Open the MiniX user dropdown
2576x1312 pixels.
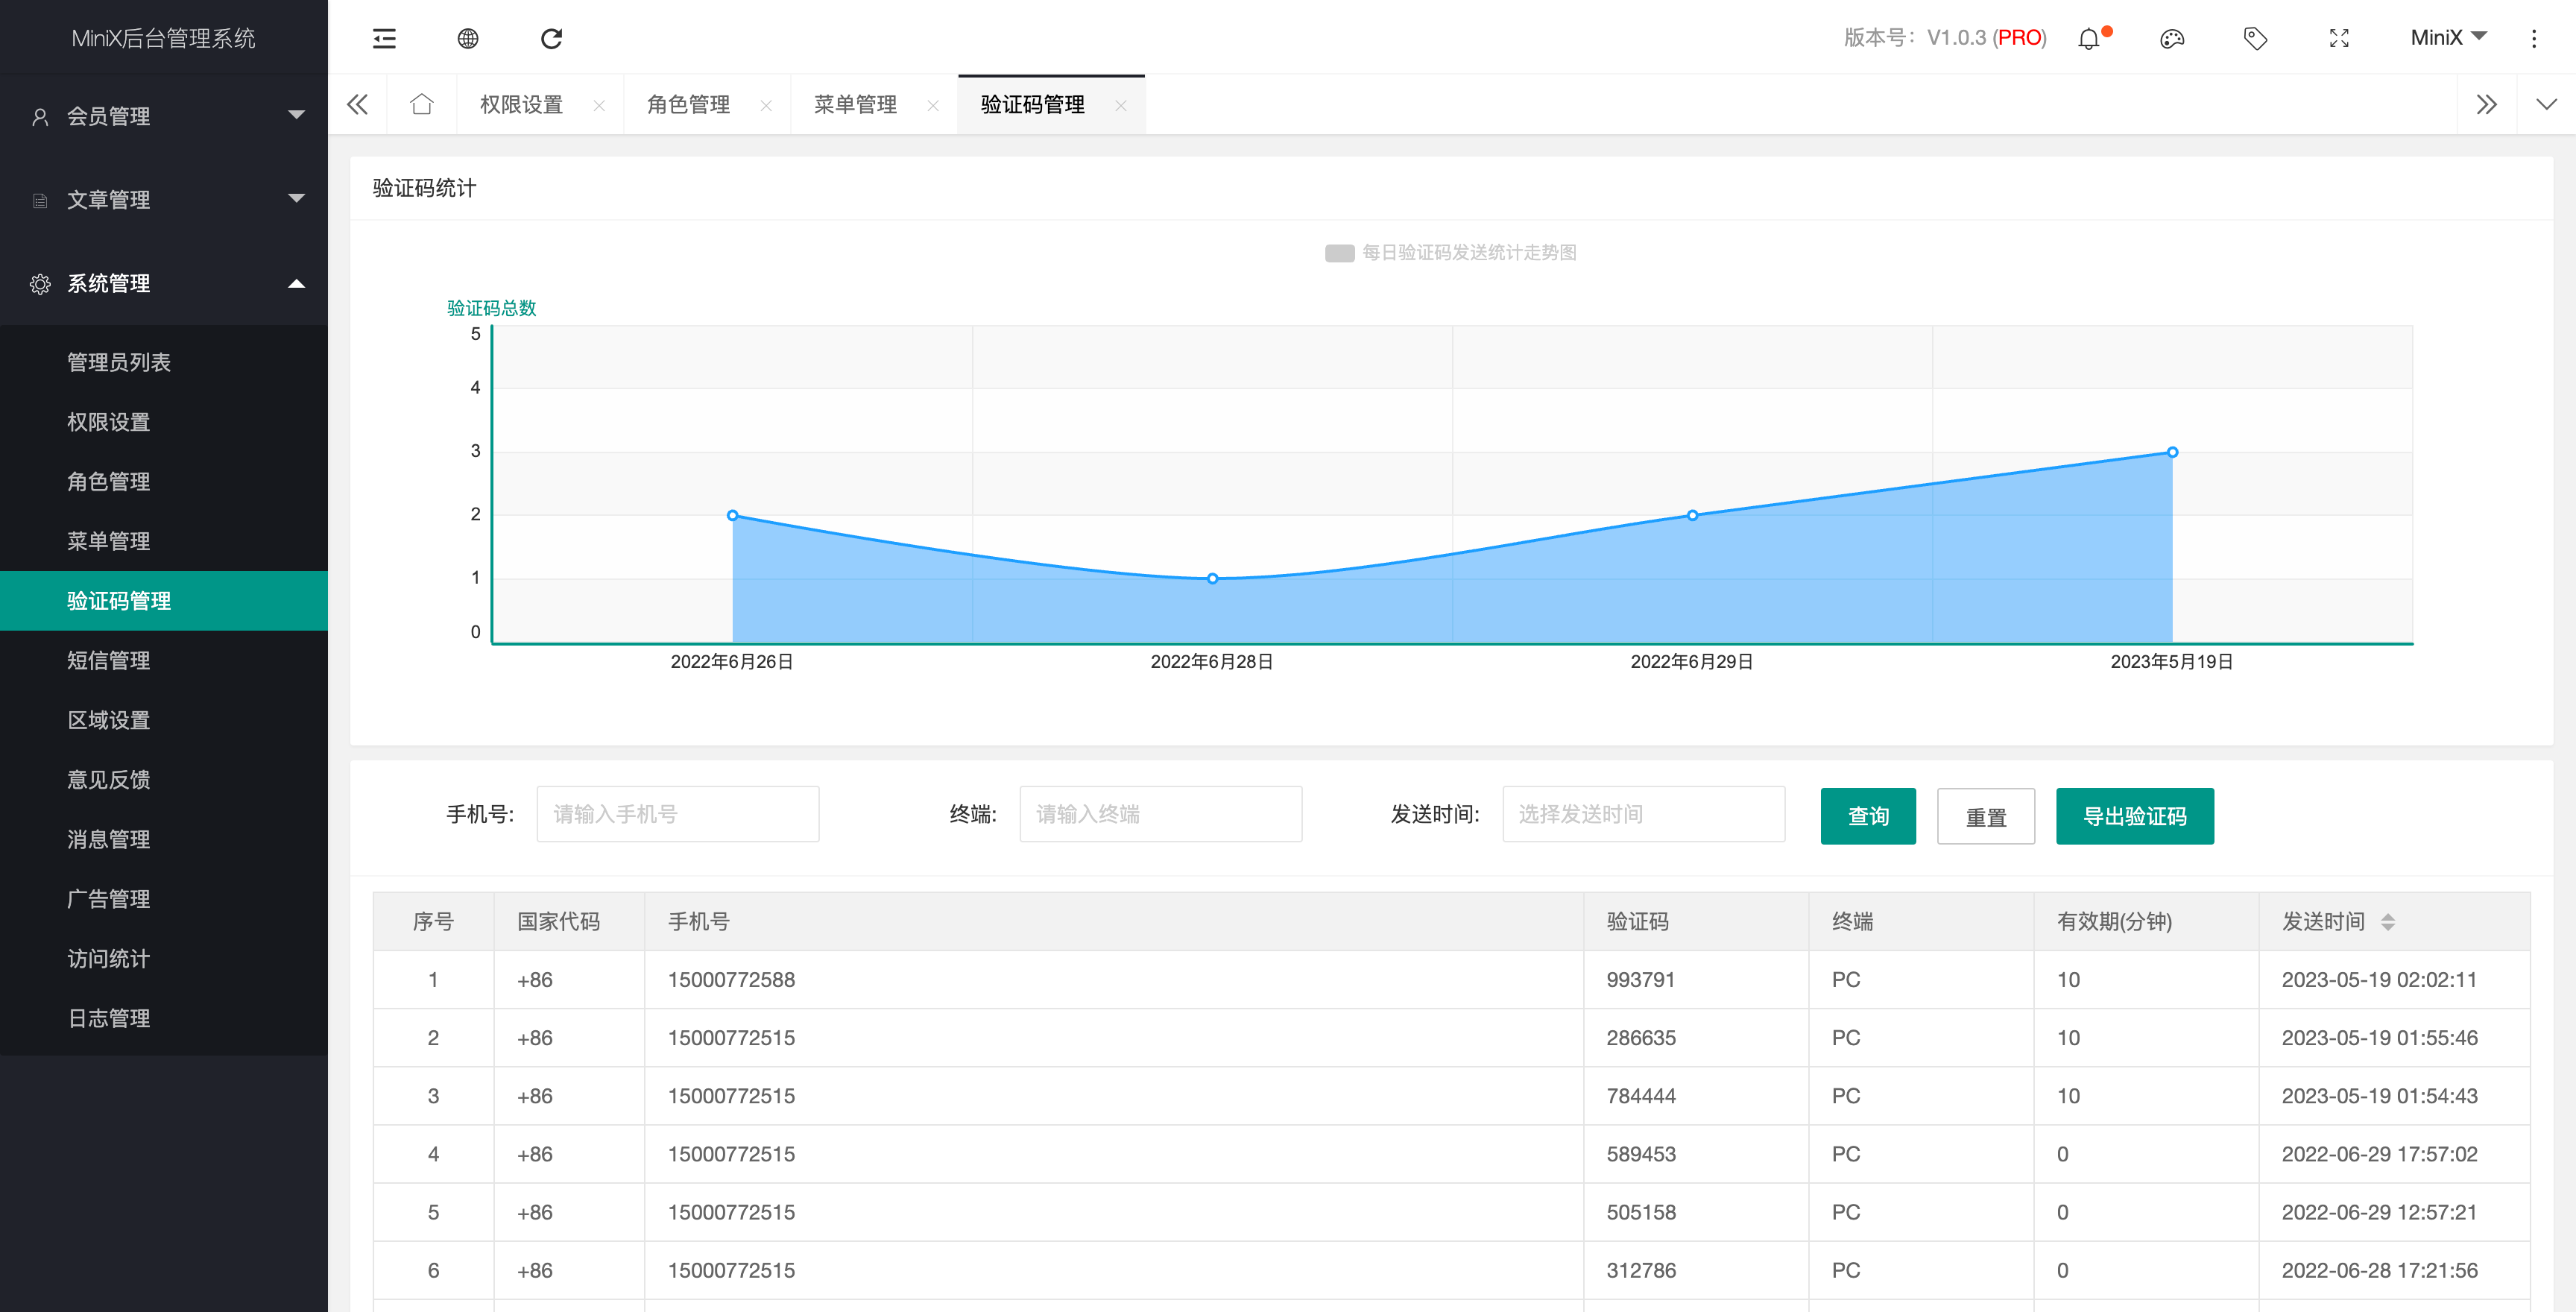[x=2447, y=38]
